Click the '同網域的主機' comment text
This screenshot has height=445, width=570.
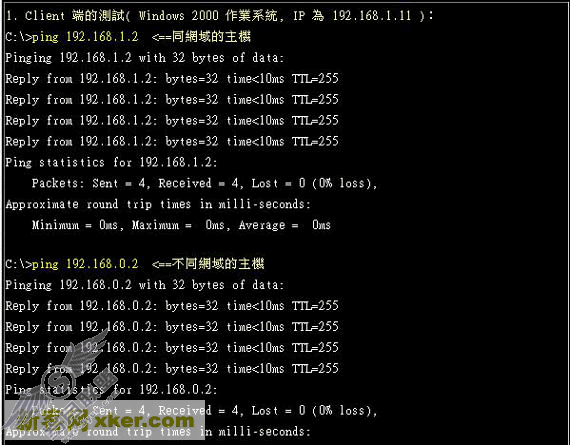[x=211, y=37]
